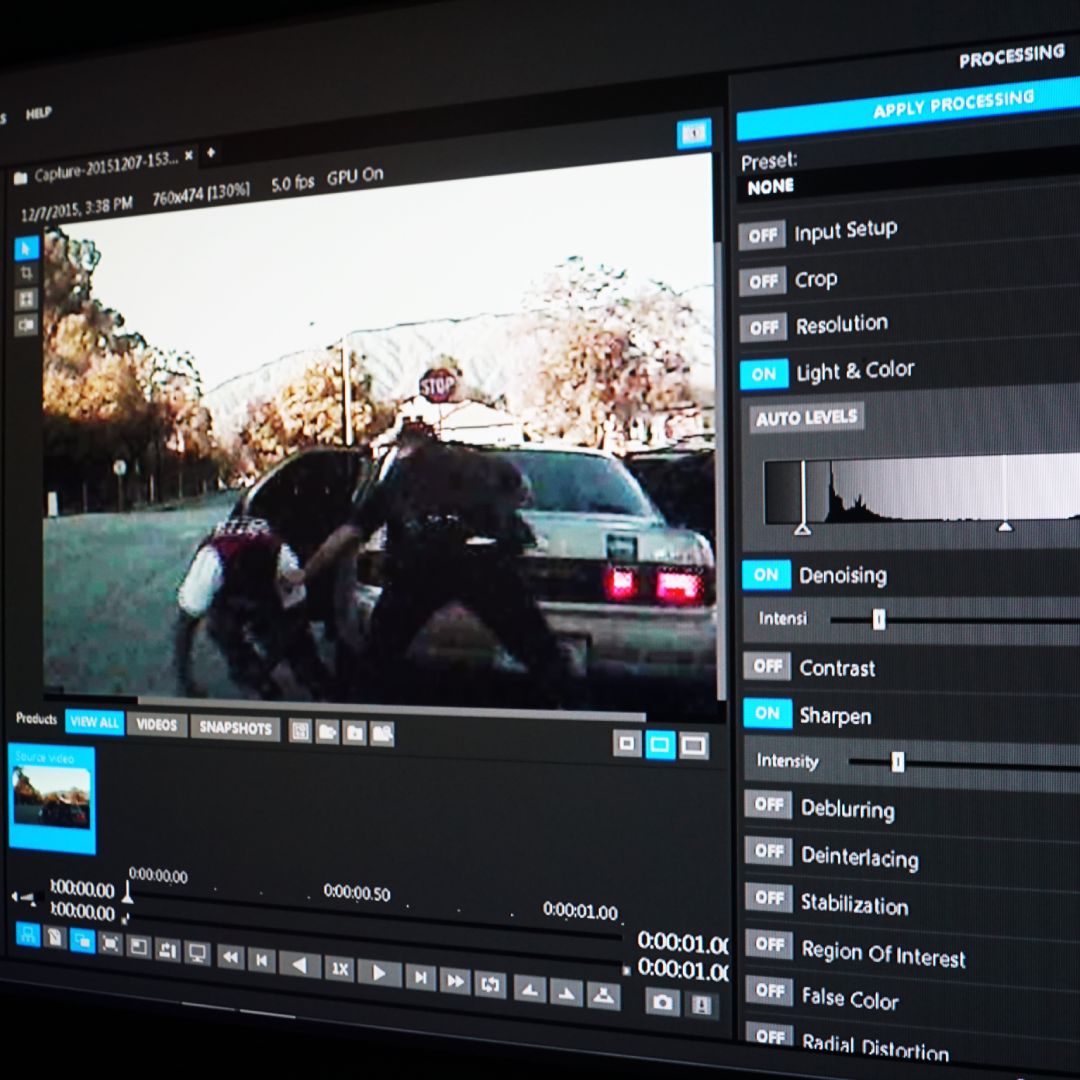Click the AUTO LEVELS button

806,417
